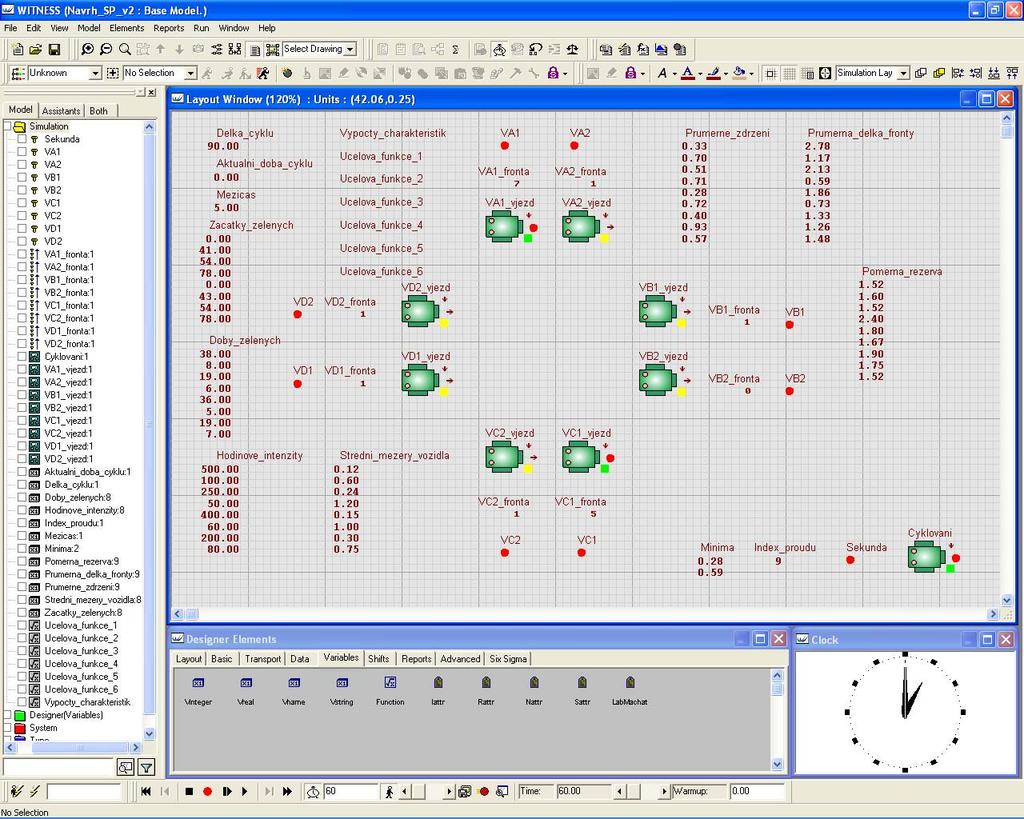Screen dimensions: 1024x819
Task: Step the simulation forward once
Action: (x=227, y=792)
